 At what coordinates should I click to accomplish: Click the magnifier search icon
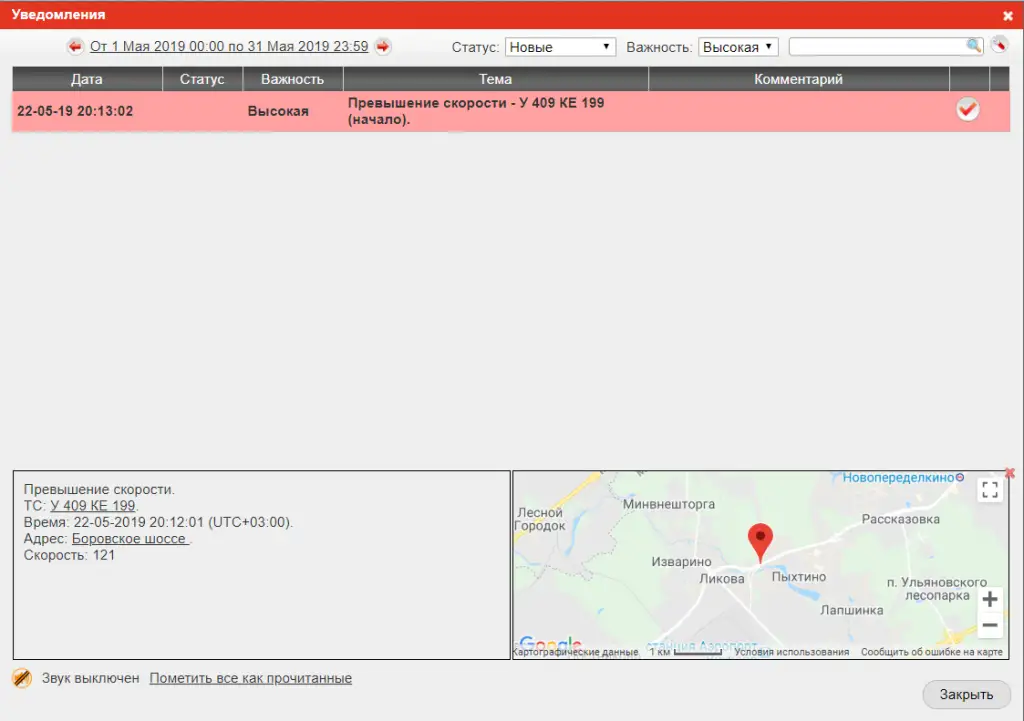pyautogui.click(x=974, y=46)
